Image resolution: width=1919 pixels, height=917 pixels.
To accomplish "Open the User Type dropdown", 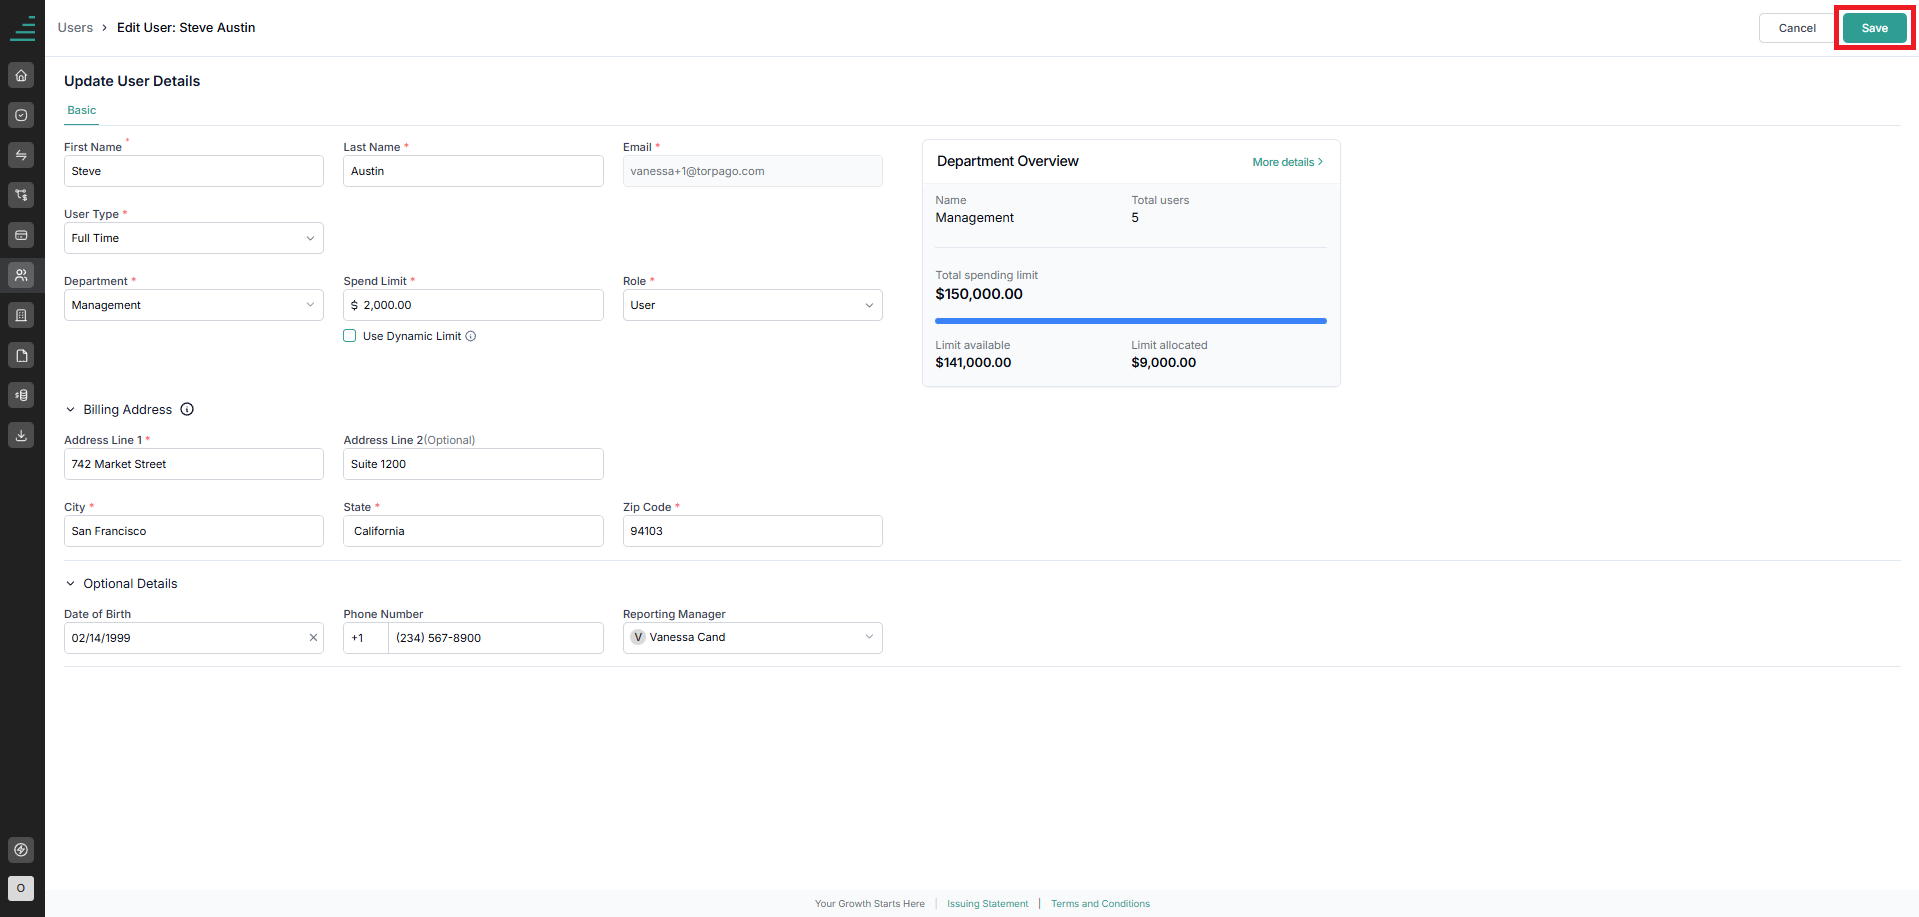I will [x=194, y=238].
